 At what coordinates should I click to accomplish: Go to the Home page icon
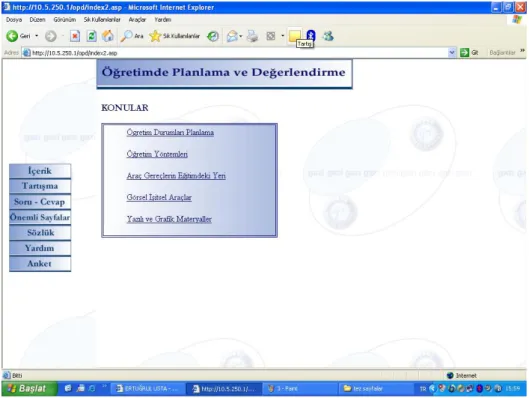(108, 36)
